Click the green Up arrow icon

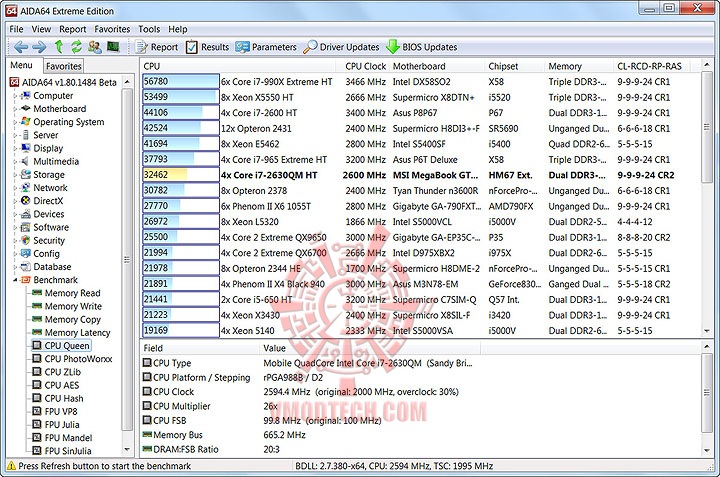tap(58, 46)
